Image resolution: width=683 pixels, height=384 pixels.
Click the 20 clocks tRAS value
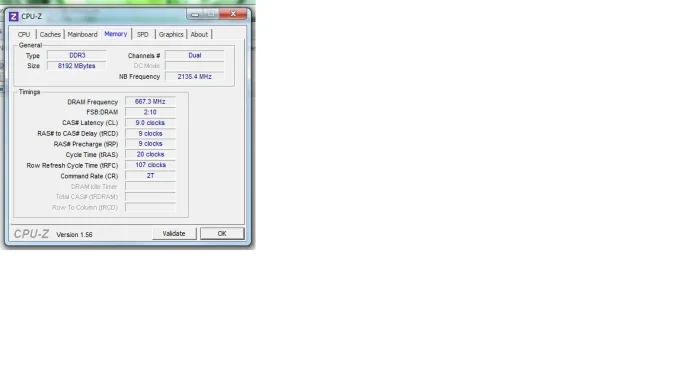(x=150, y=155)
